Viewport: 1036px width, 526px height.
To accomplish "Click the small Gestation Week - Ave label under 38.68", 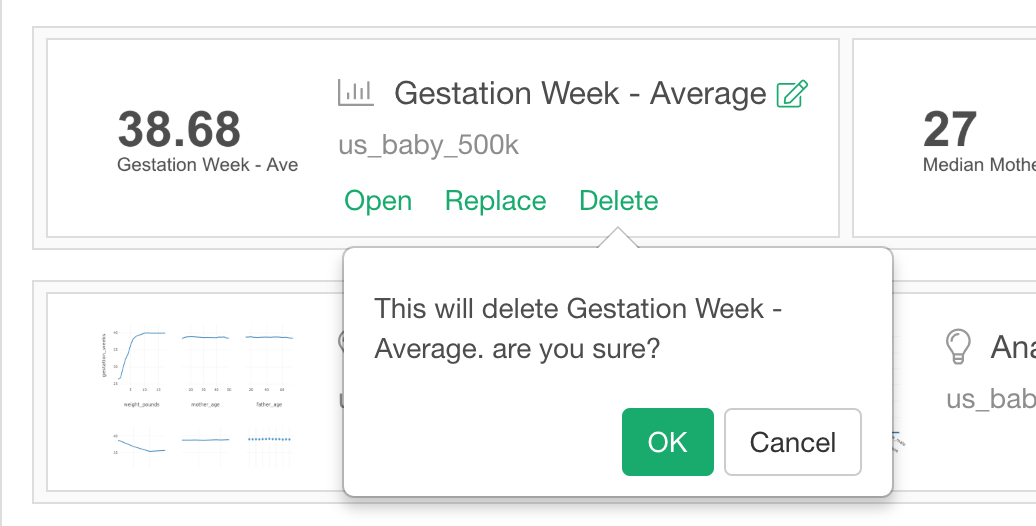I will tap(207, 165).
